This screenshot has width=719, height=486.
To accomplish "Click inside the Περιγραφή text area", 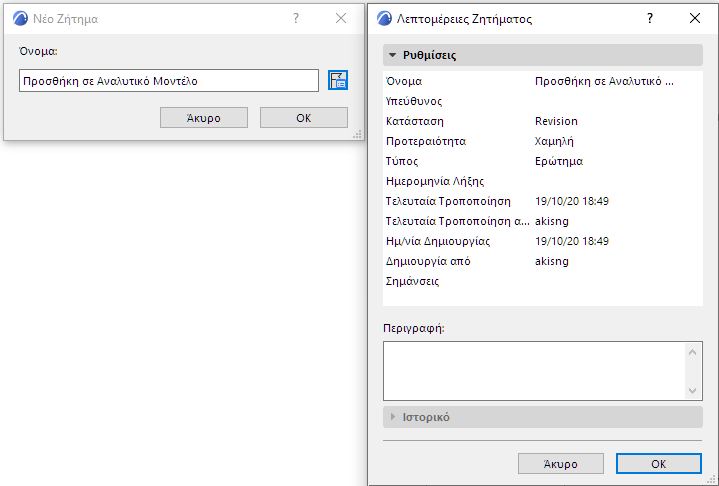I will (x=542, y=371).
